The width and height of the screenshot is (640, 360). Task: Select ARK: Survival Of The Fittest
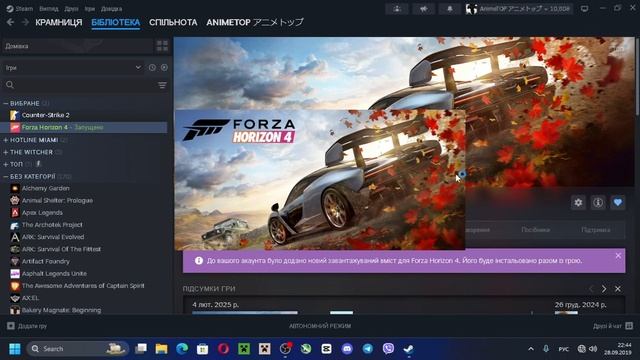click(61, 249)
